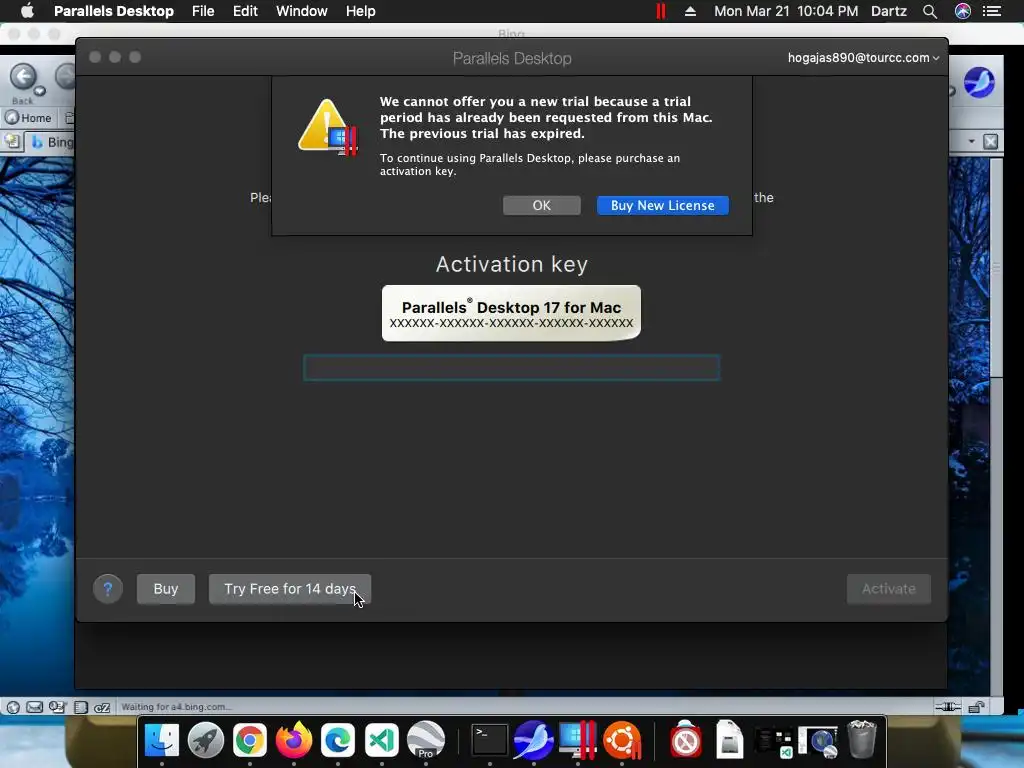Open the SeaMonkey tab list dropdown arrow

[971, 142]
